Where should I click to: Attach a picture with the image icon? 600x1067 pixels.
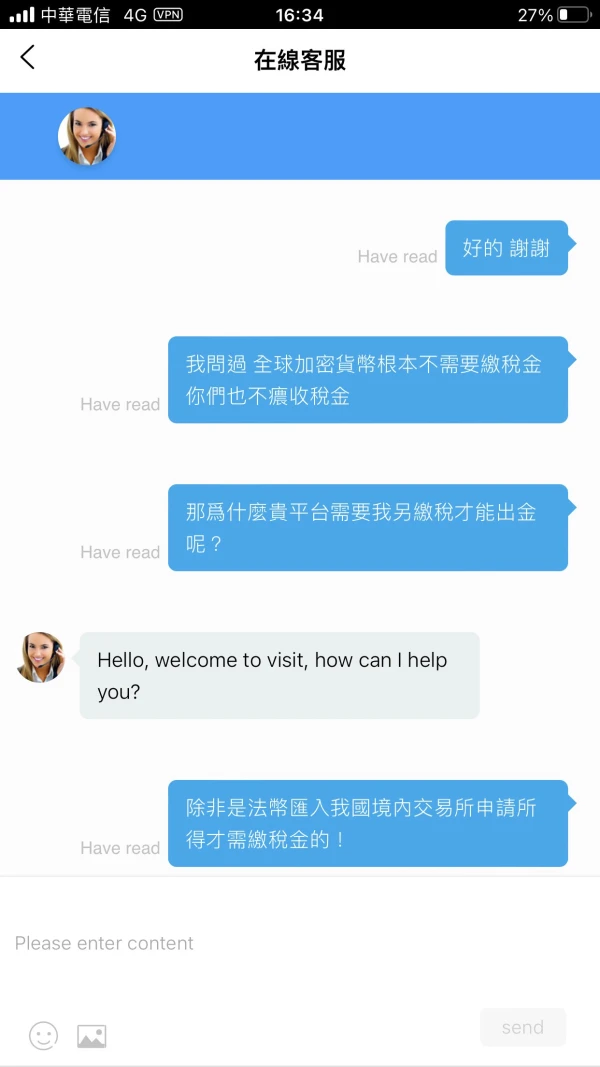click(x=92, y=1036)
